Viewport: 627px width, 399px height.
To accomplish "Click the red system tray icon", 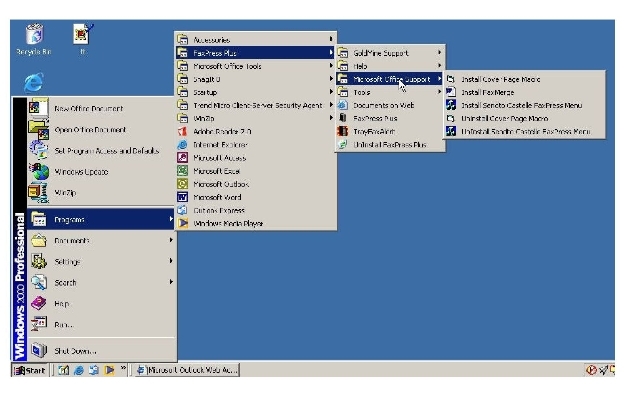I will tap(591, 370).
